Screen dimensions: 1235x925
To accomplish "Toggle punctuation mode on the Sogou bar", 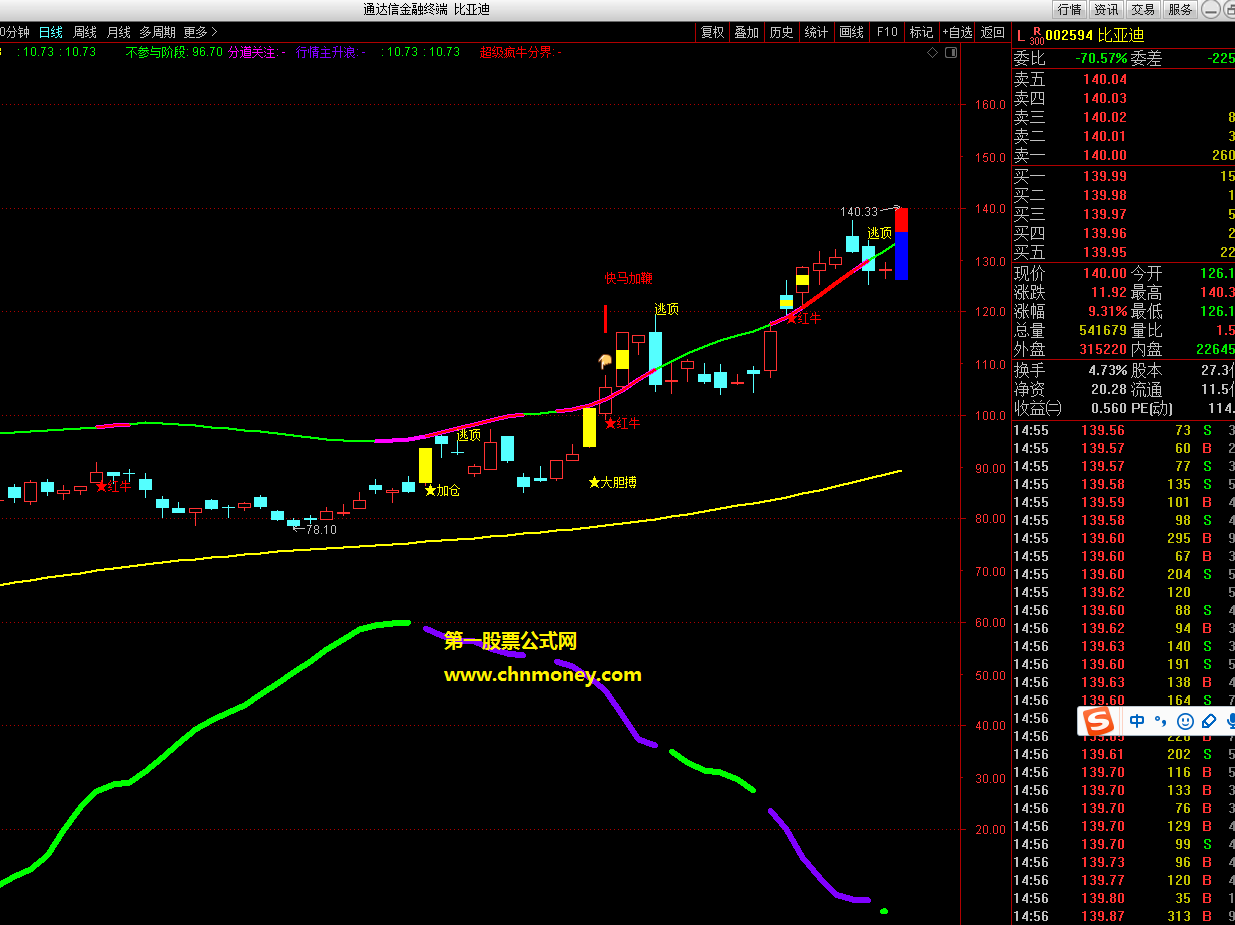I will [1161, 721].
